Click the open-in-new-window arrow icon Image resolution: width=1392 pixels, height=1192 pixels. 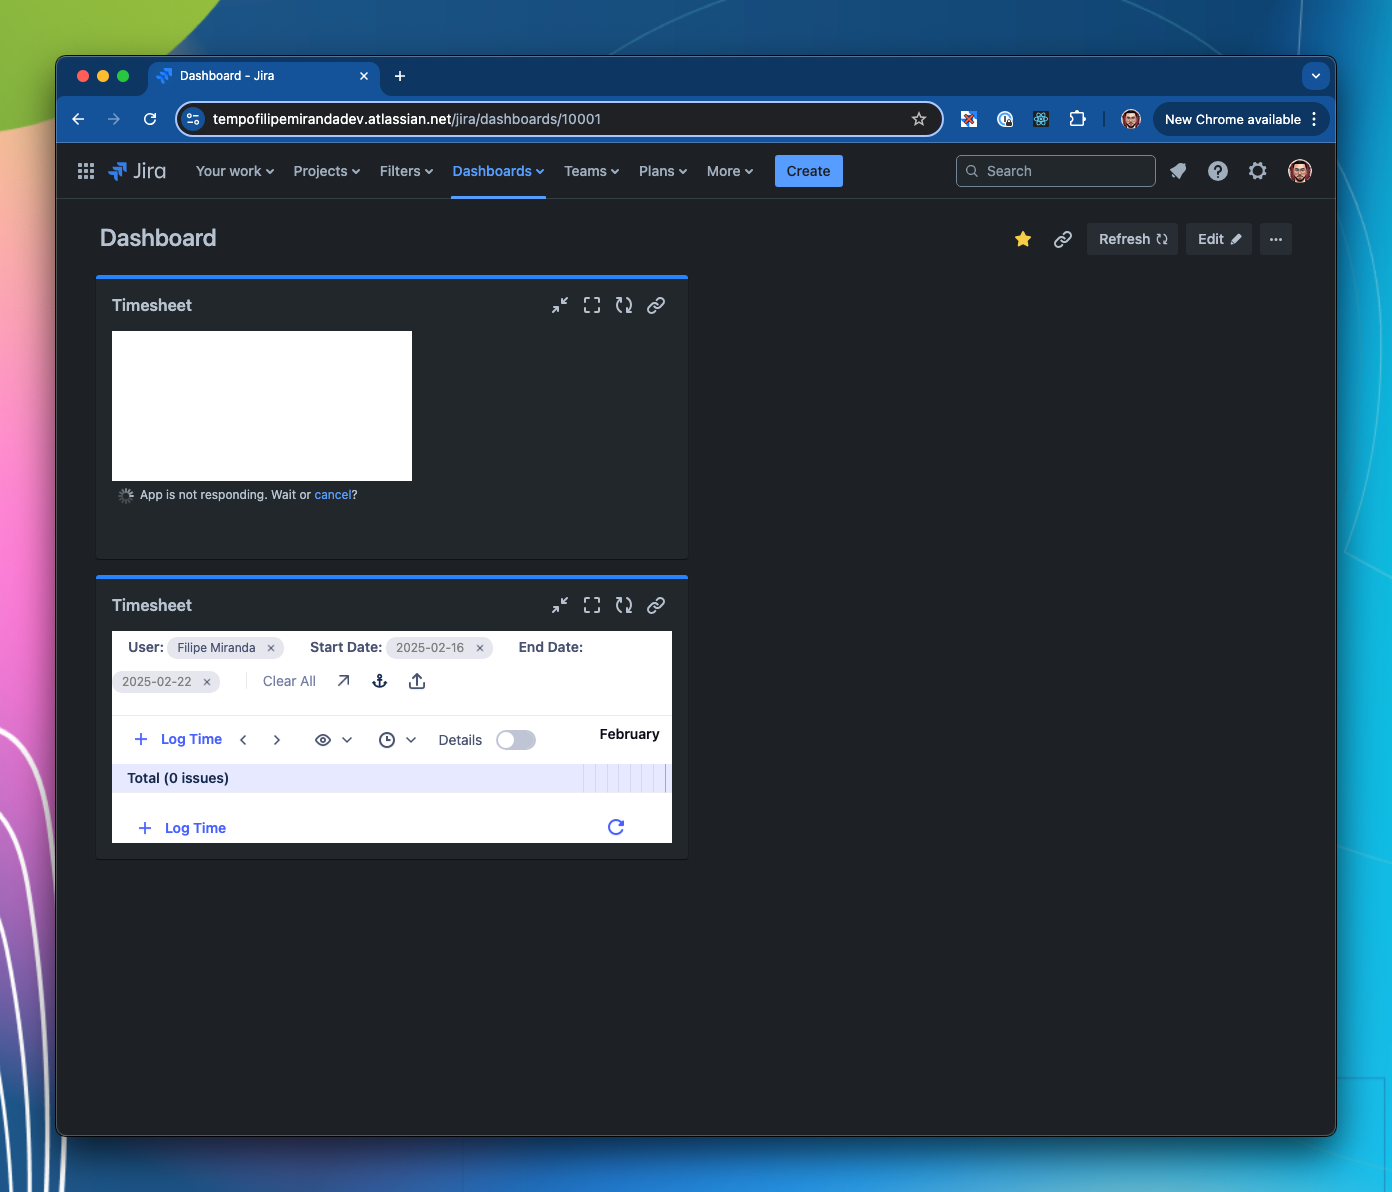point(344,681)
